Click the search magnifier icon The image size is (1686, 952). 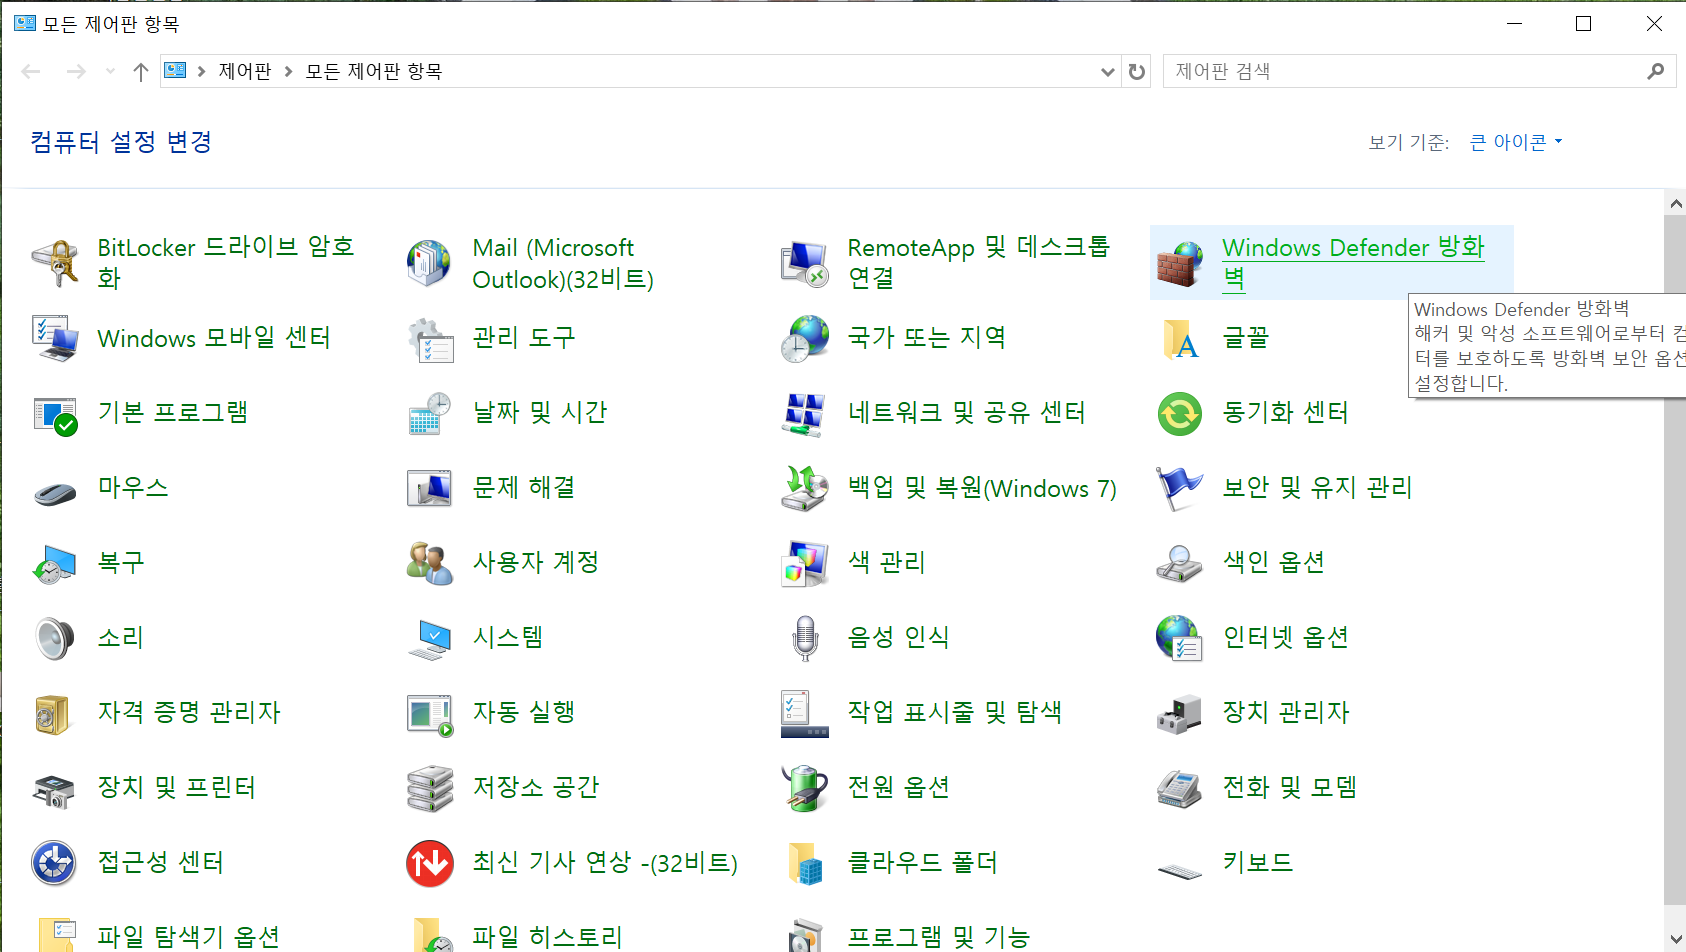[1656, 71]
